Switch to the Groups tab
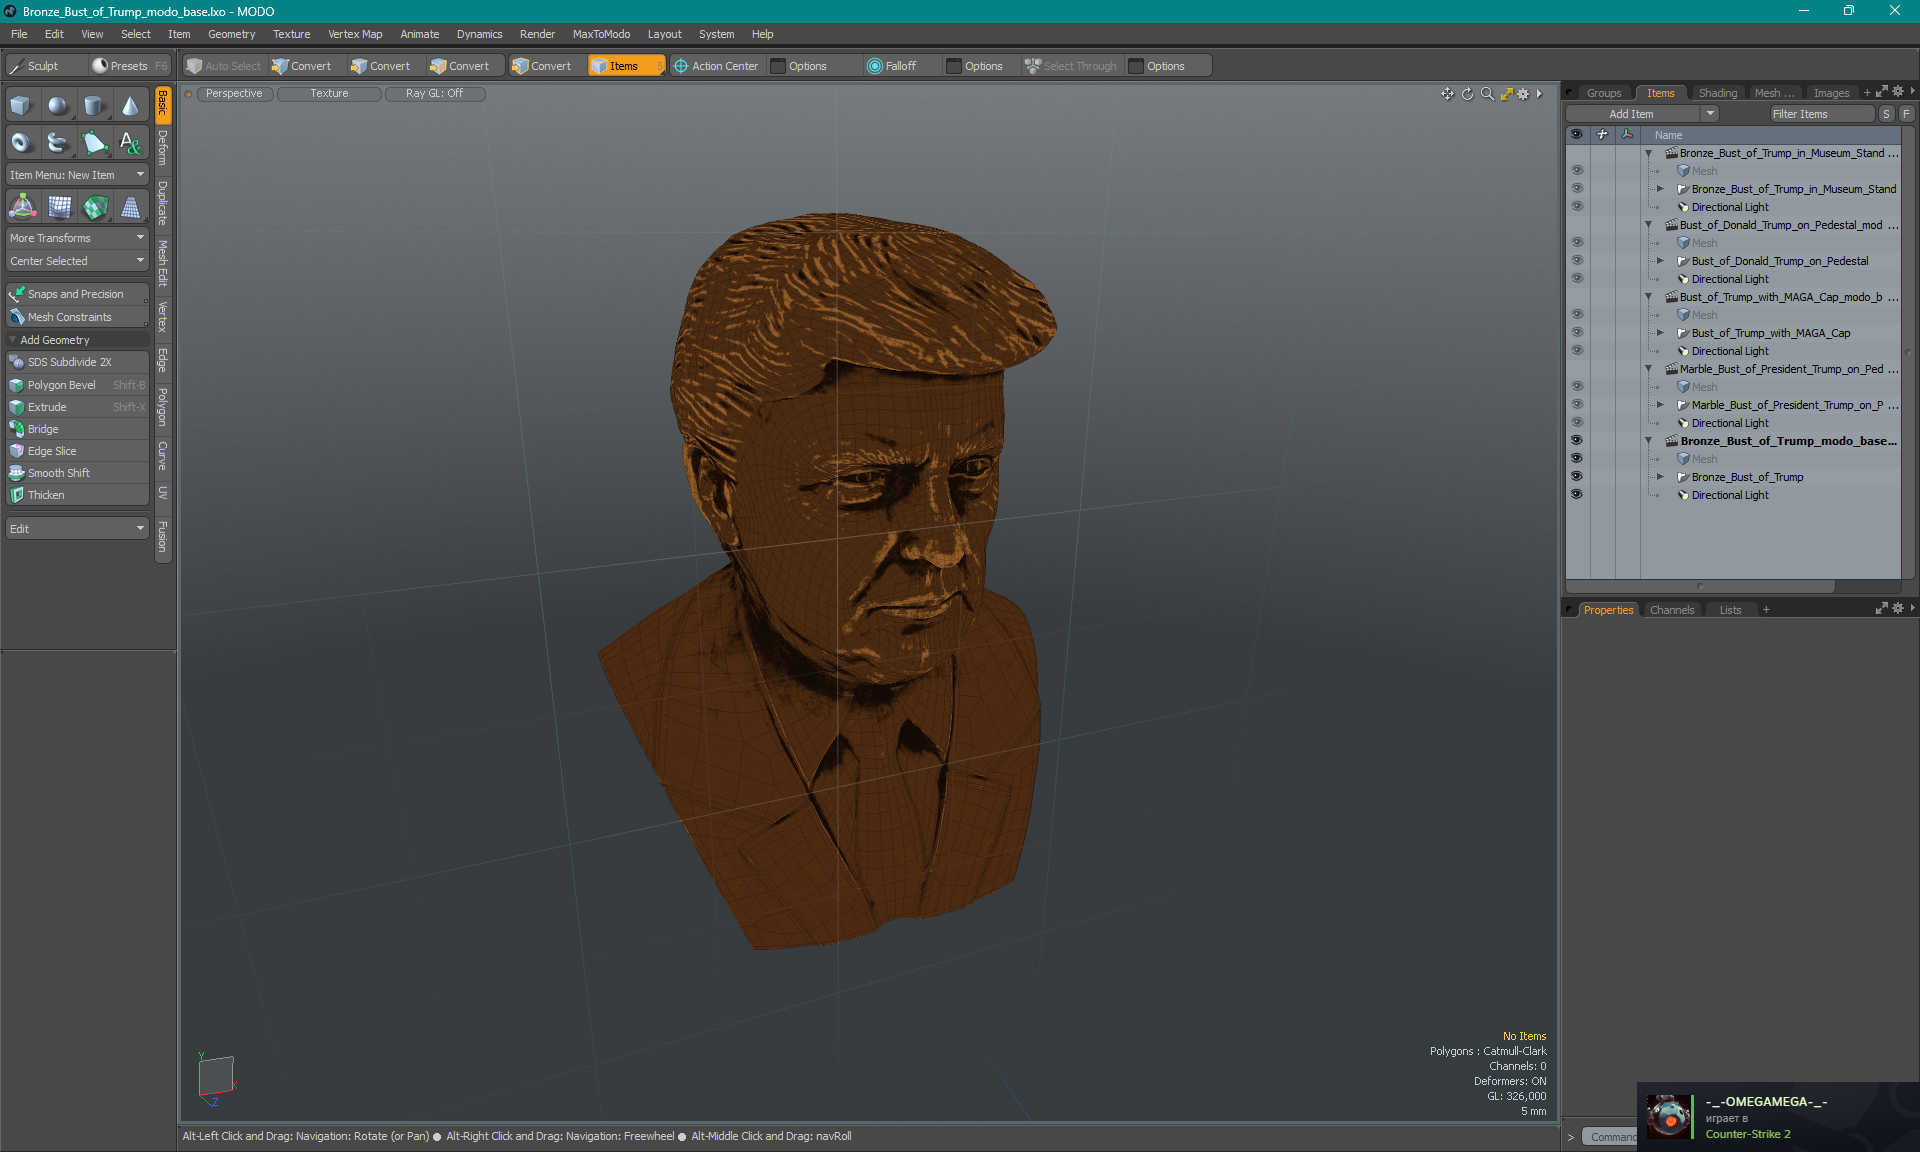 (1604, 93)
